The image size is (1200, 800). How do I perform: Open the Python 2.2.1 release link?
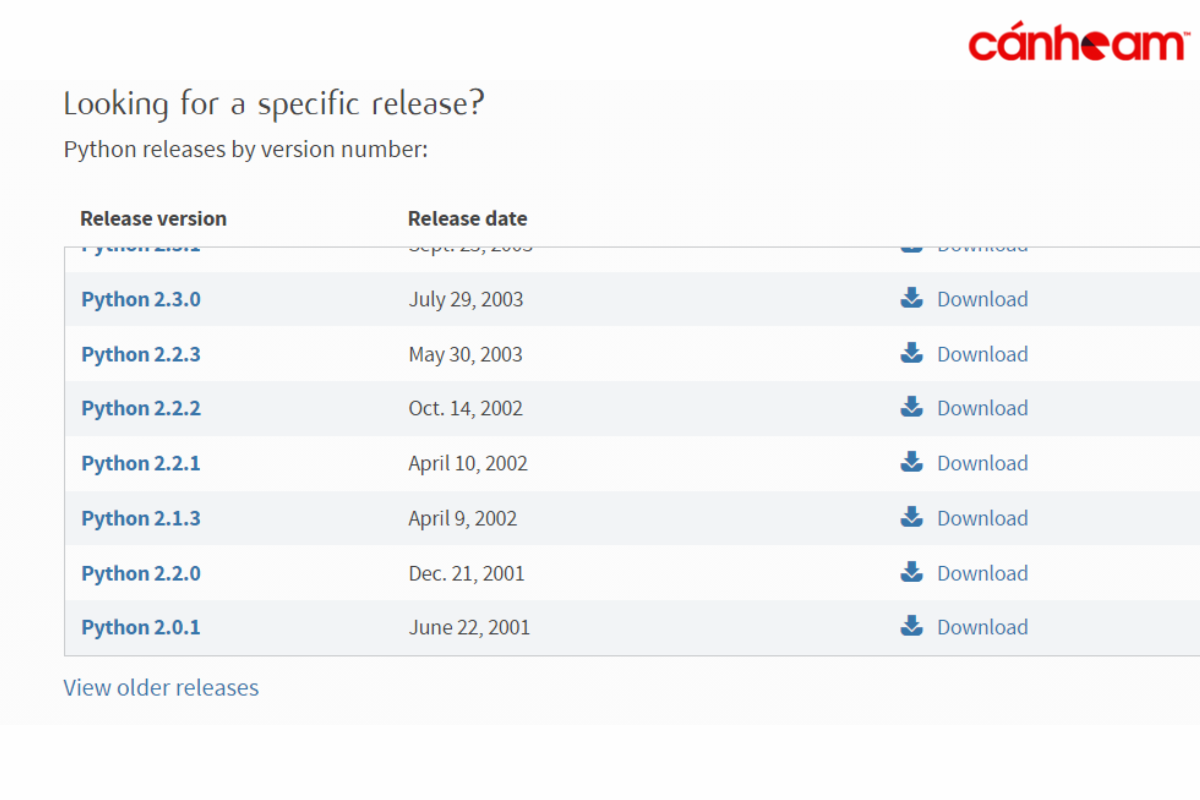point(141,463)
